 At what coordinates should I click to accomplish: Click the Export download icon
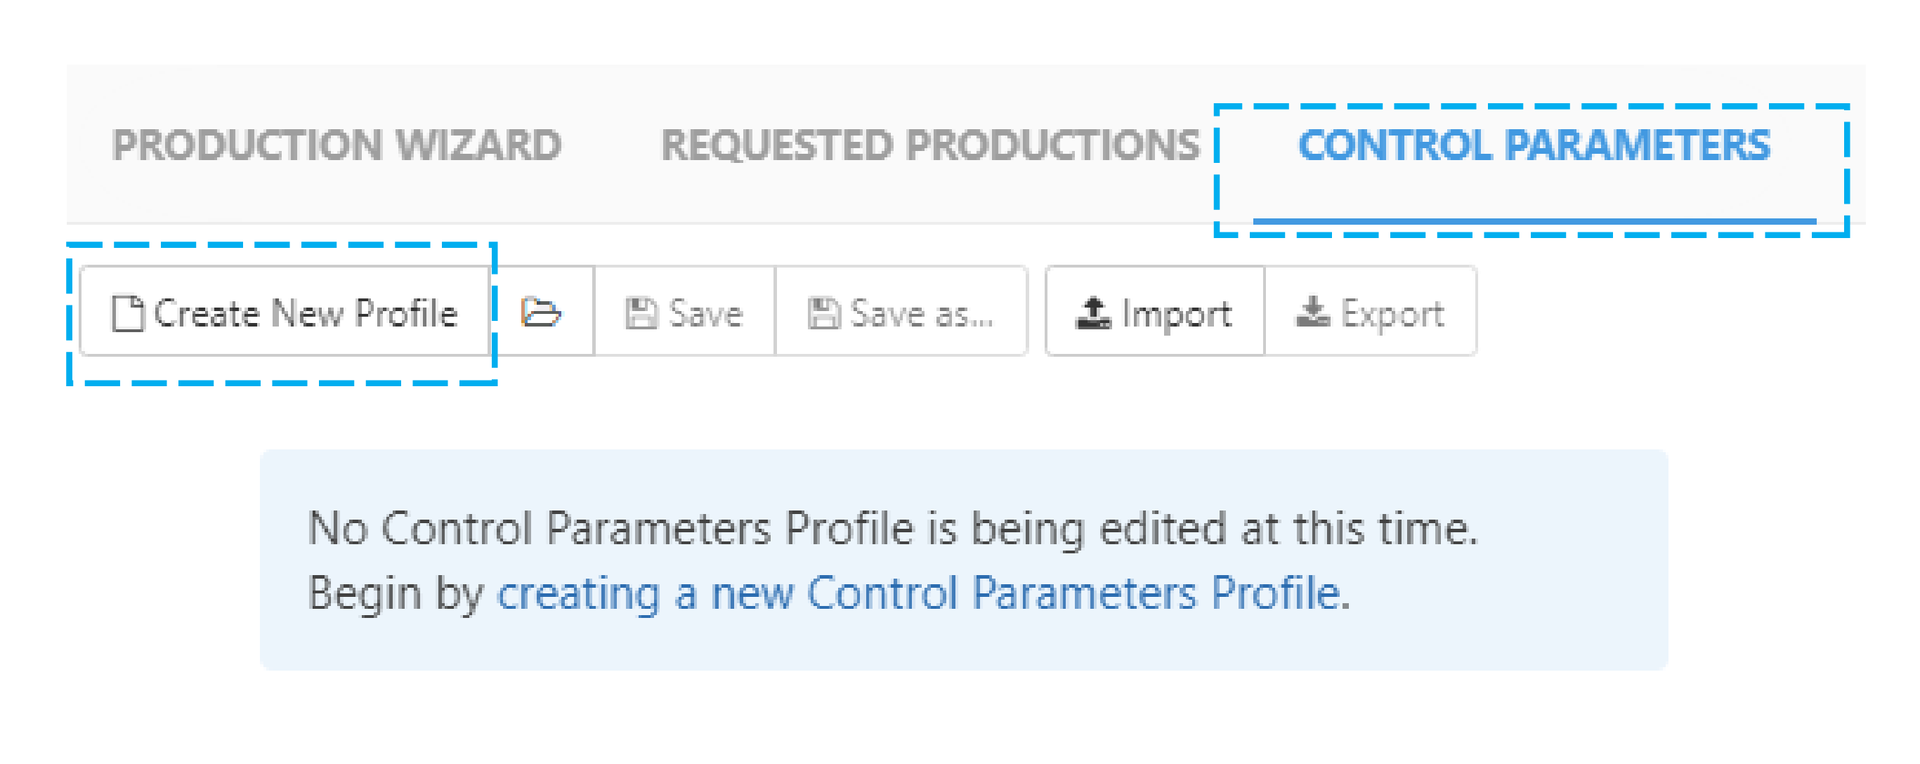[1313, 312]
